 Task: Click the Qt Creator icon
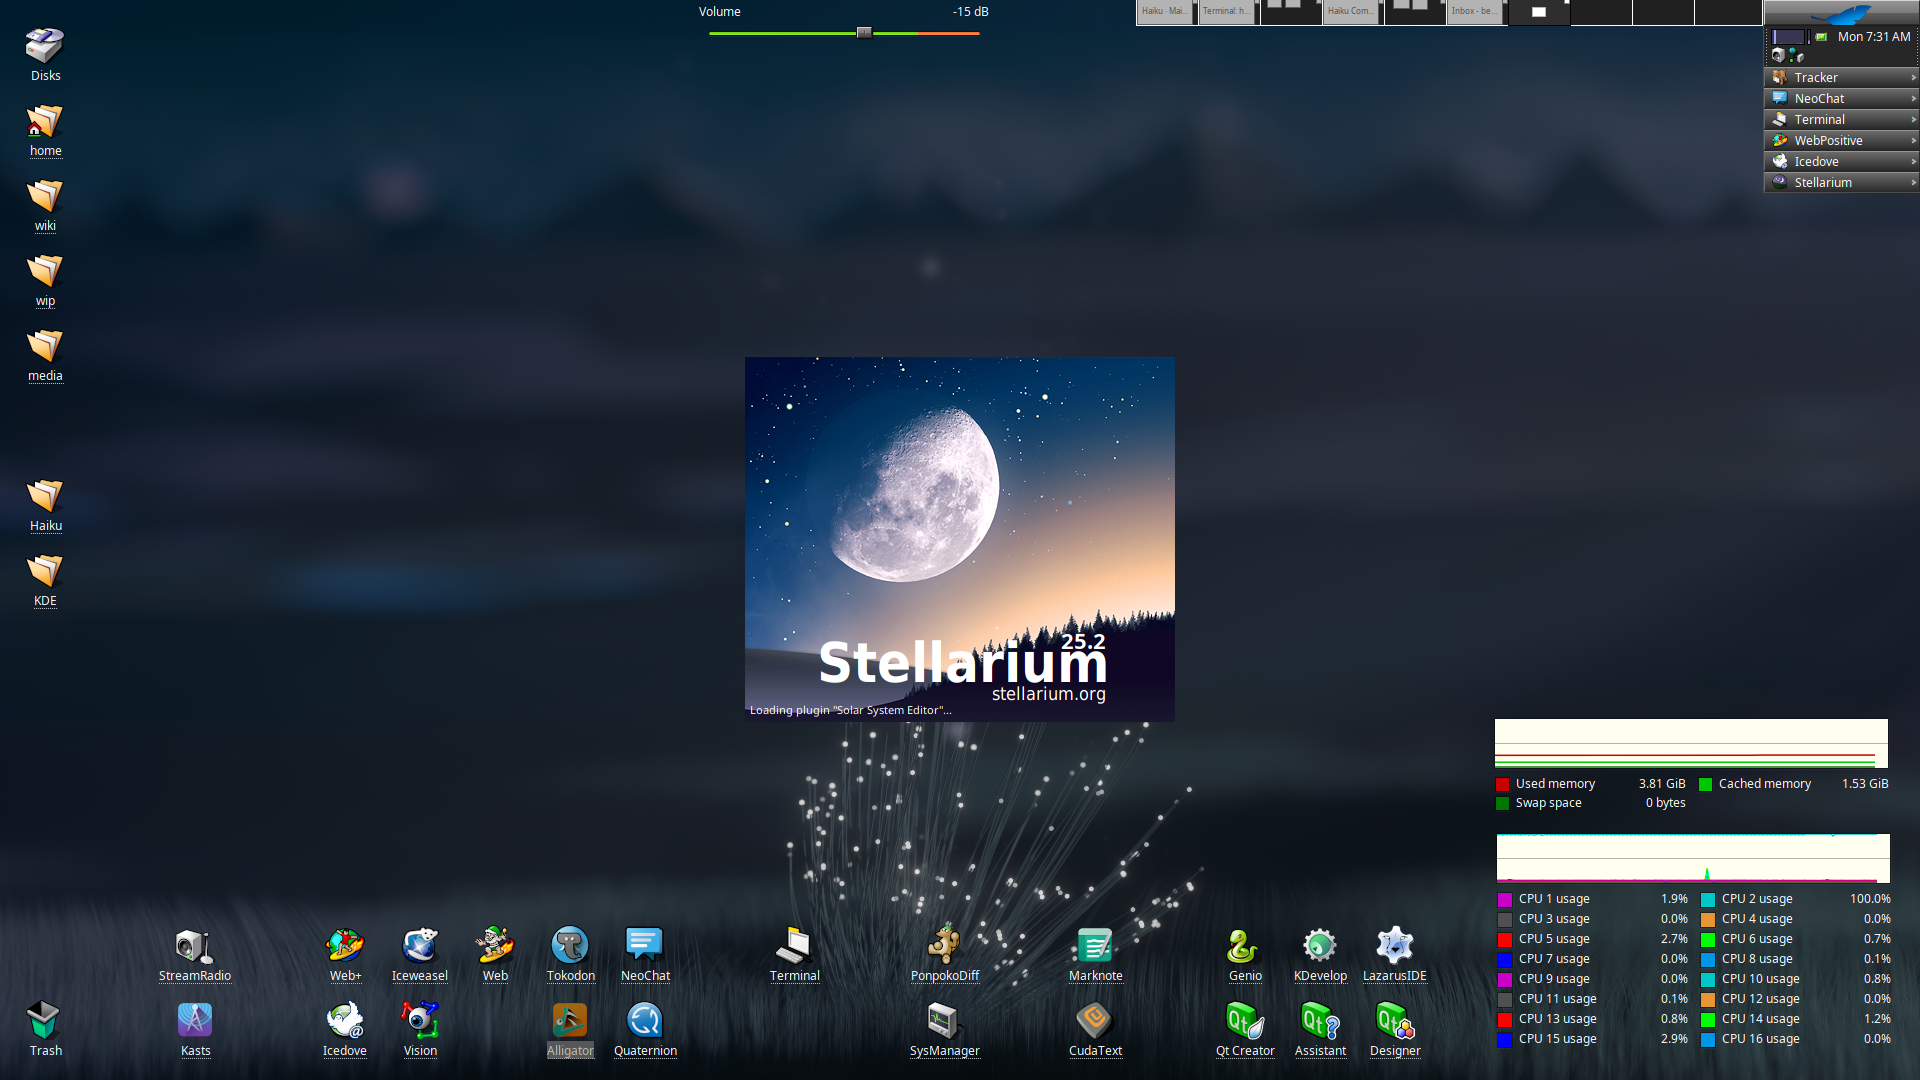(x=1244, y=1021)
